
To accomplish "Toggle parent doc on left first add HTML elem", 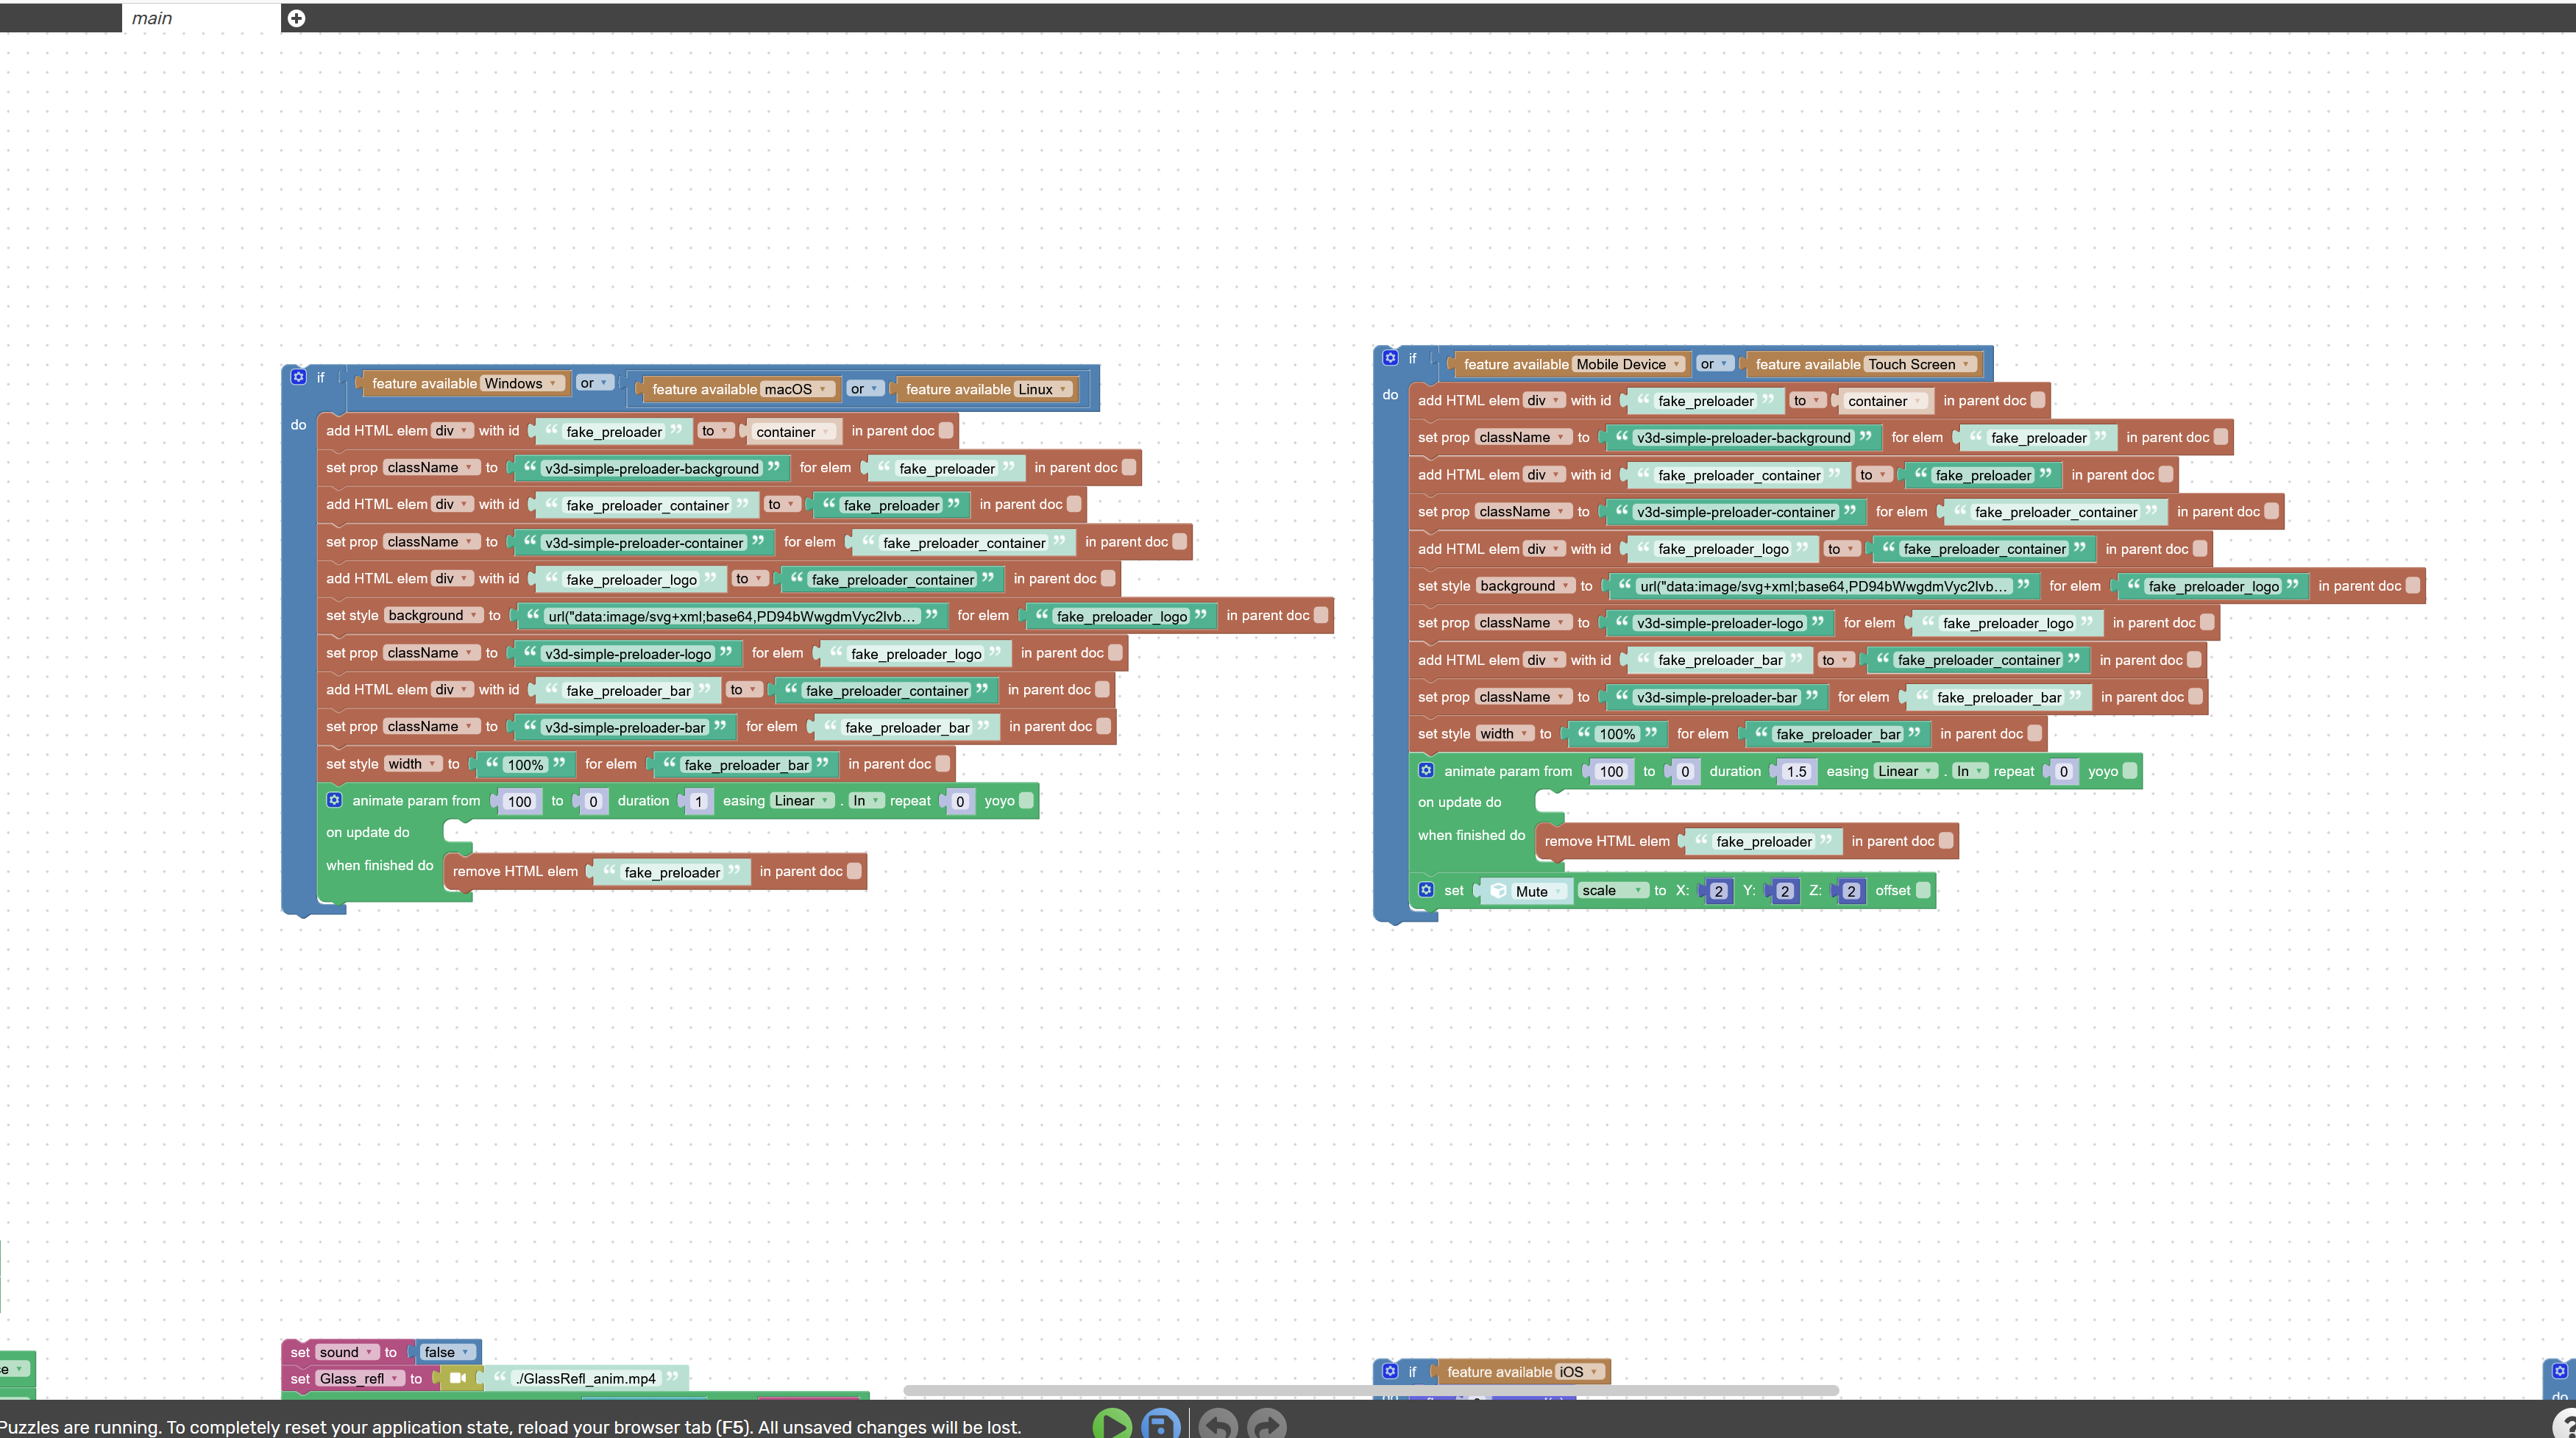I will [x=946, y=431].
